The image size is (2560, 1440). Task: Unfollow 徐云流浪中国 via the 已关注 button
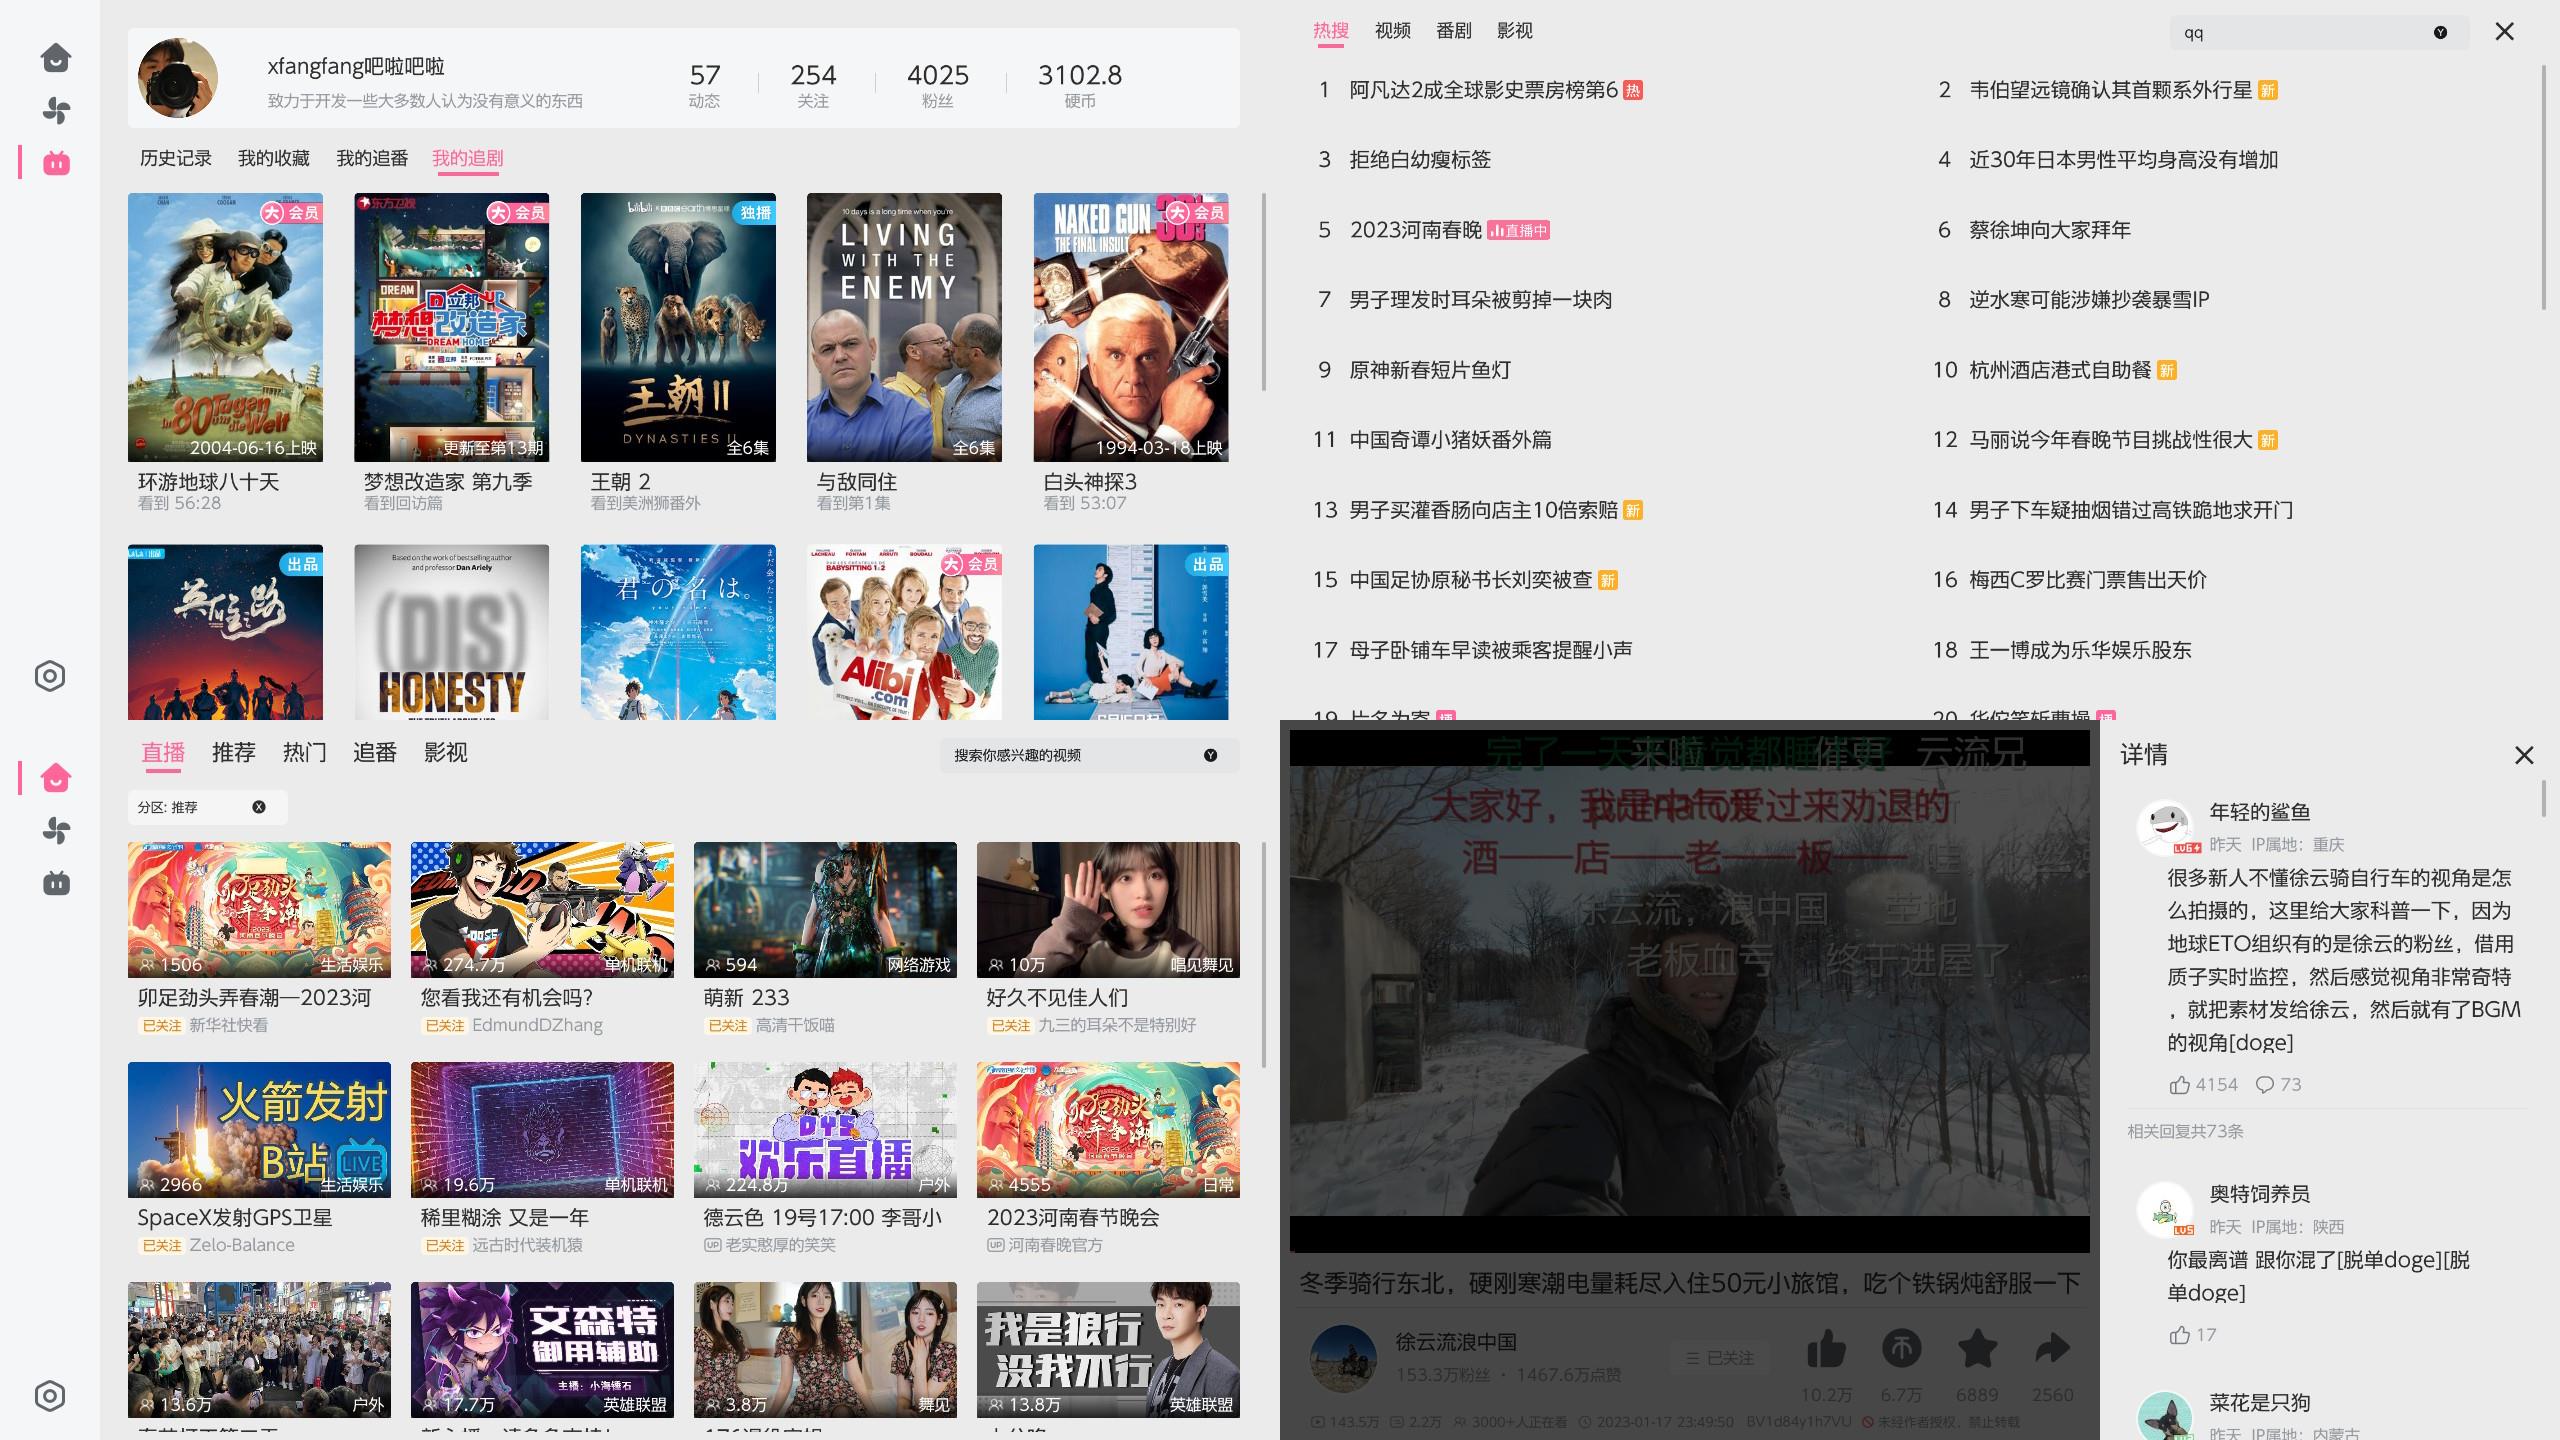[x=1719, y=1358]
